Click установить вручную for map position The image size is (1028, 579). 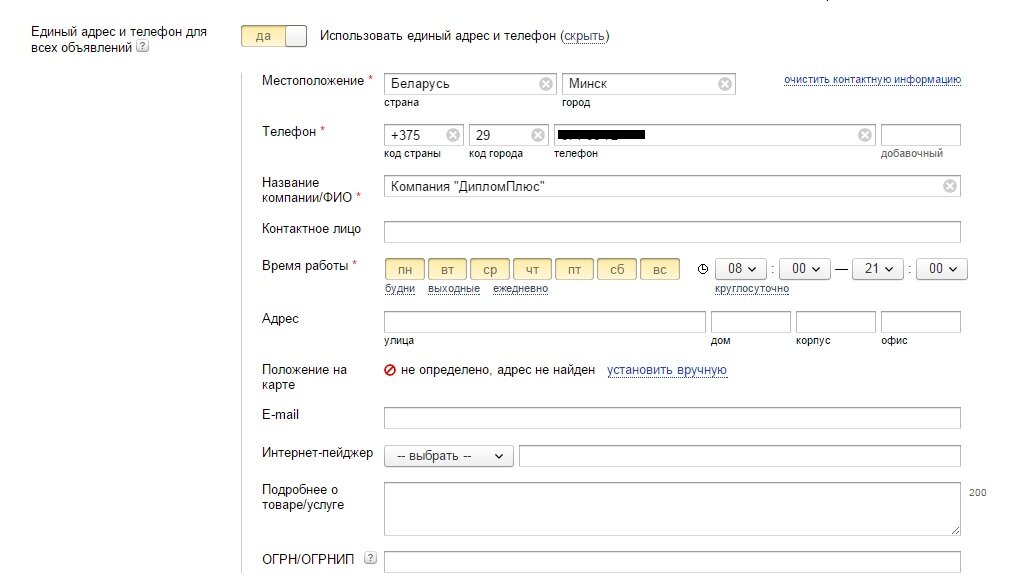[x=666, y=369]
